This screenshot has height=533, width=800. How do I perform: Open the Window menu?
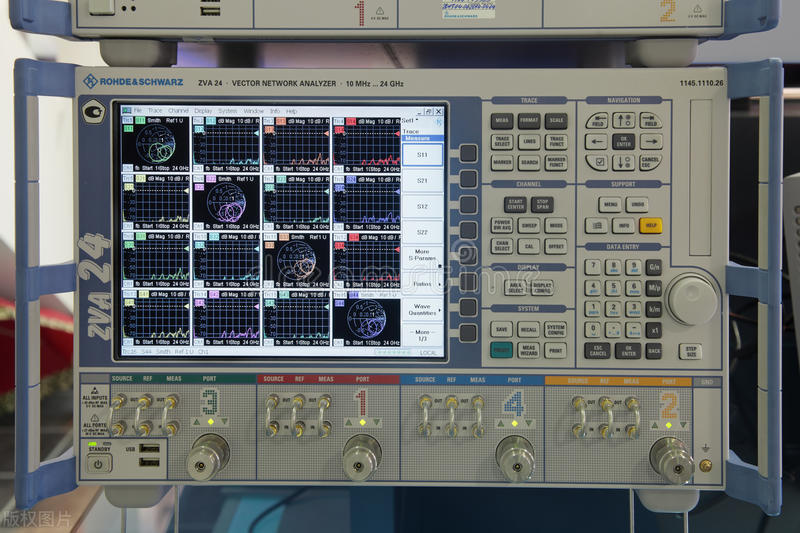pos(254,111)
